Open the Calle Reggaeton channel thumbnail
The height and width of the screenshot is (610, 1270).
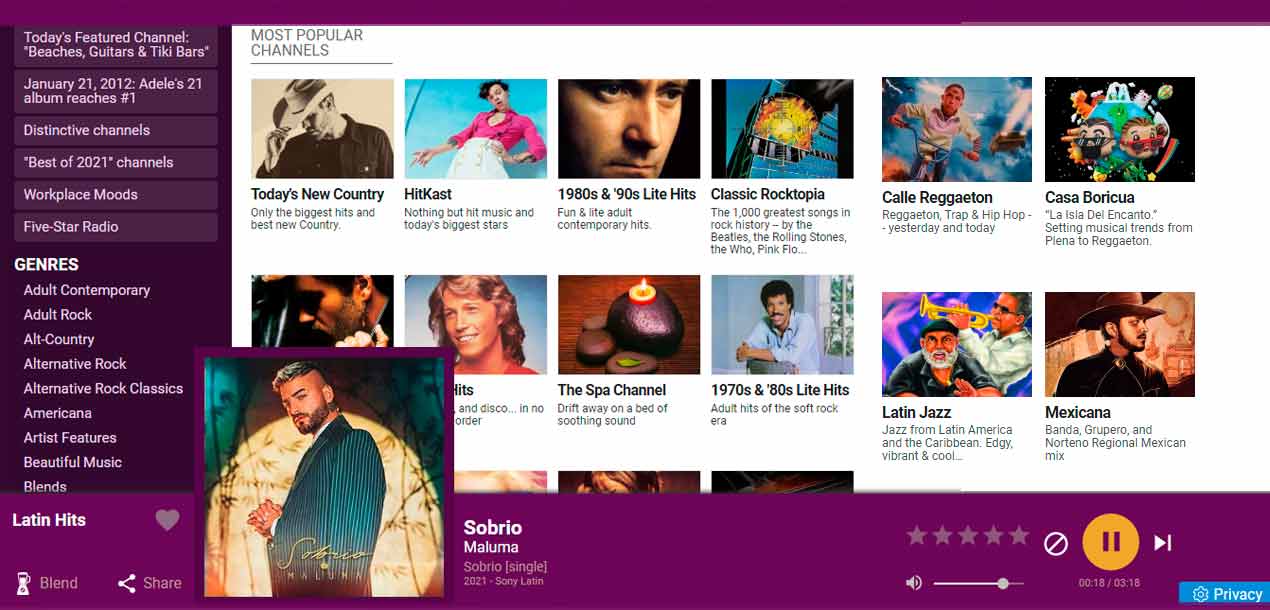point(957,130)
